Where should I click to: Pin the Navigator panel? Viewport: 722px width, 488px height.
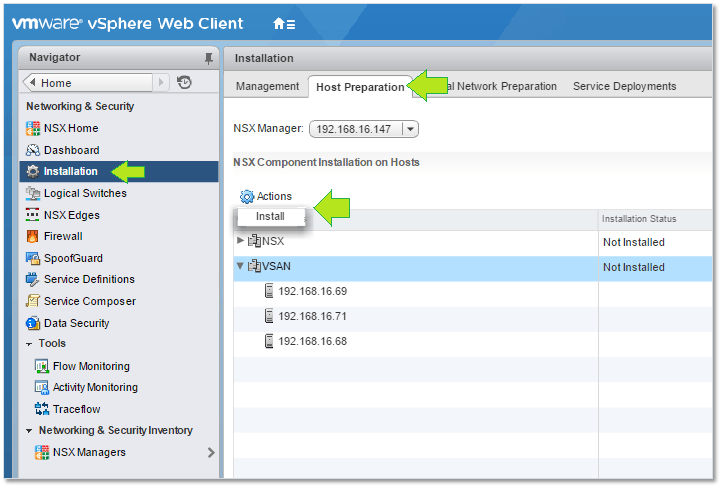click(x=209, y=58)
